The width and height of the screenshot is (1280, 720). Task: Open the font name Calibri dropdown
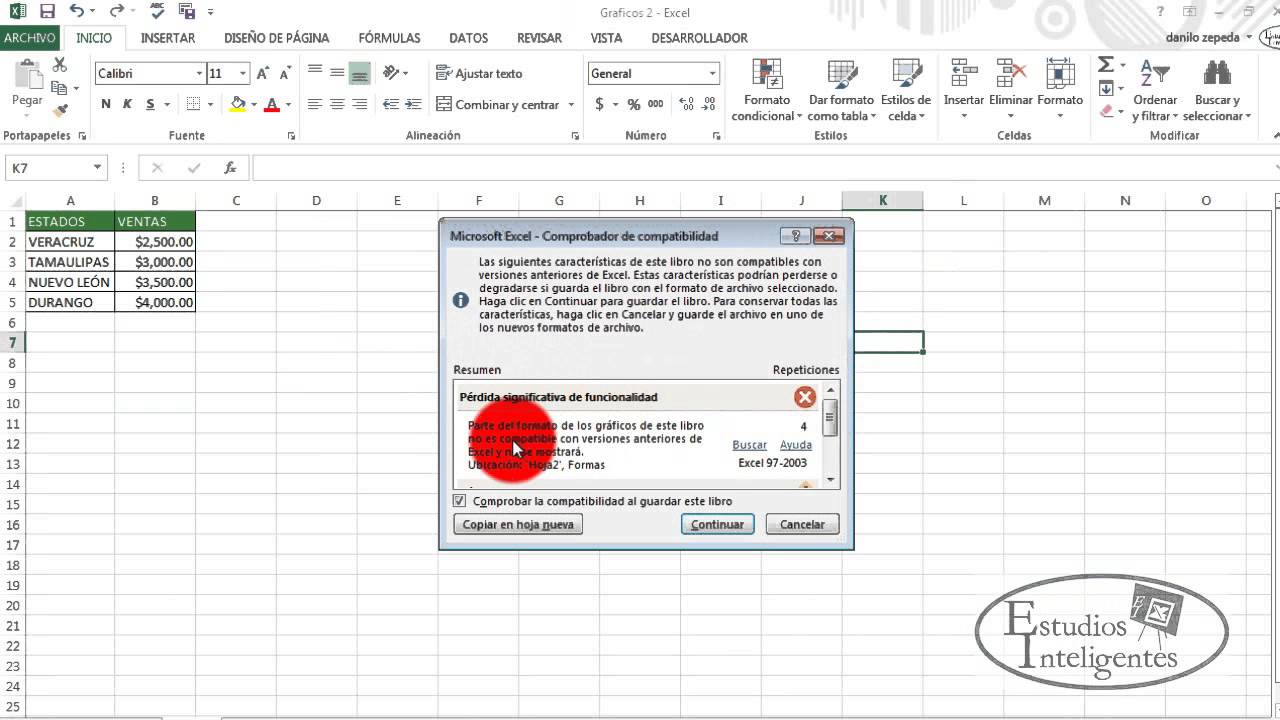click(x=199, y=73)
